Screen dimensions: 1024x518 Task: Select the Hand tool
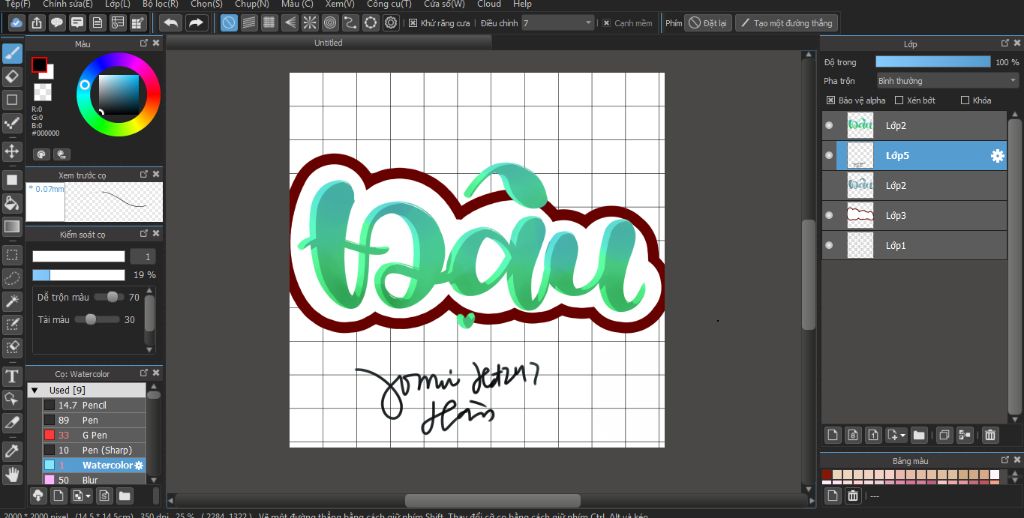pyautogui.click(x=12, y=474)
